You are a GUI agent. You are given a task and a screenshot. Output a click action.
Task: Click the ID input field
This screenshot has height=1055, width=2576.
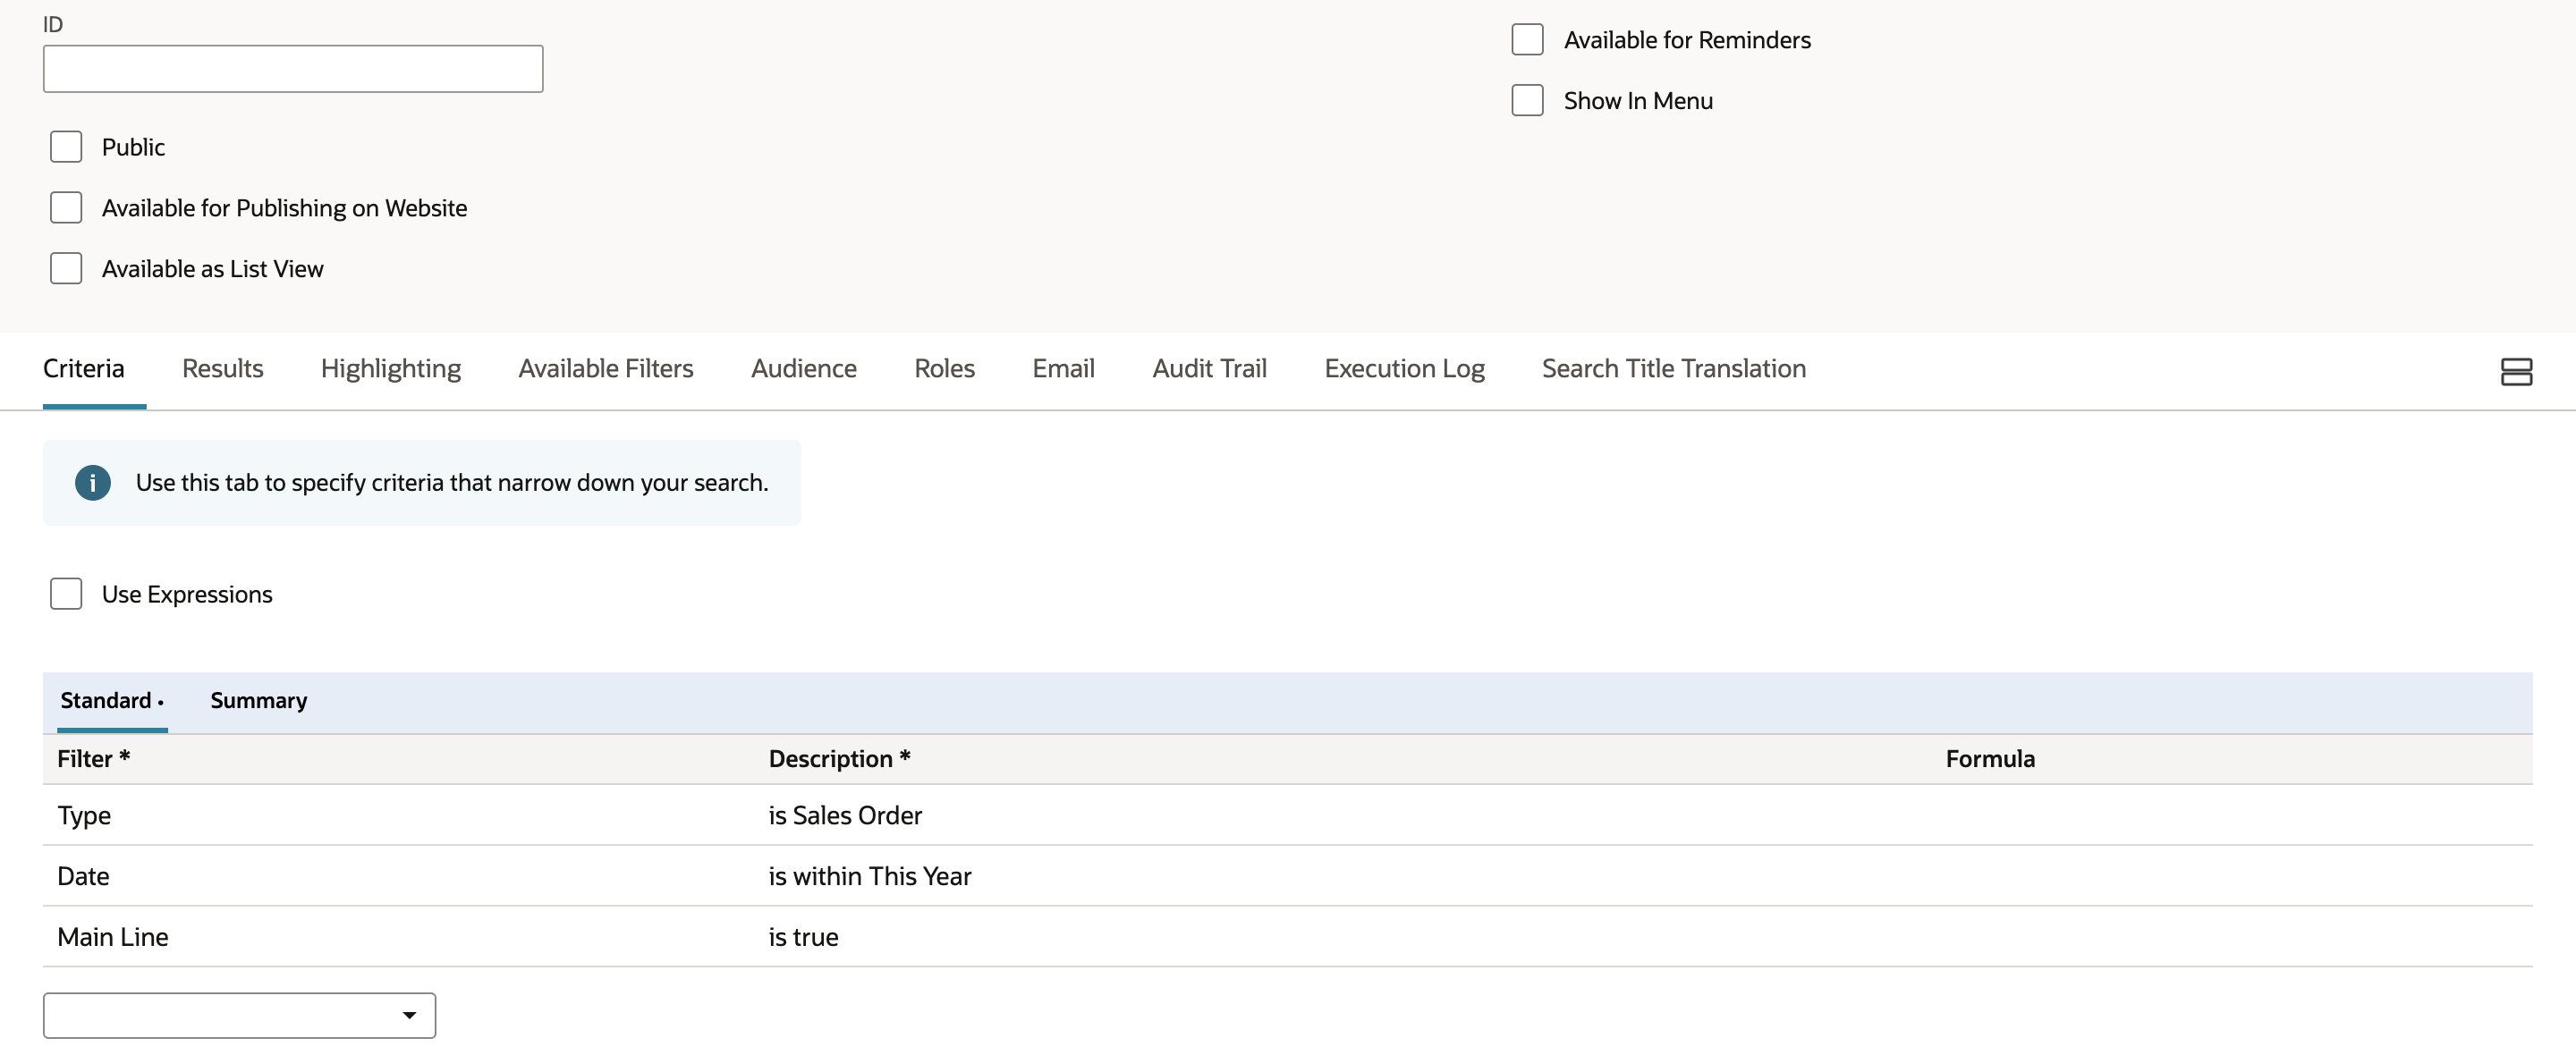point(293,69)
